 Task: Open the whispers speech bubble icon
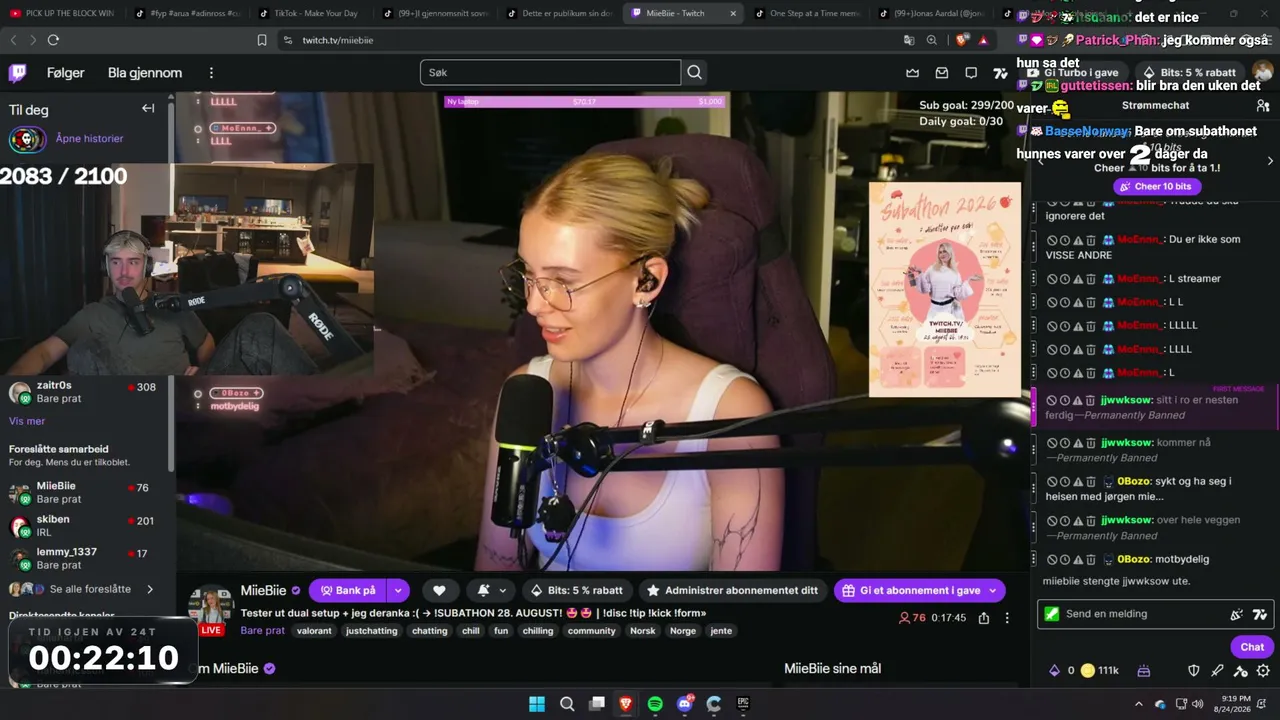[971, 73]
